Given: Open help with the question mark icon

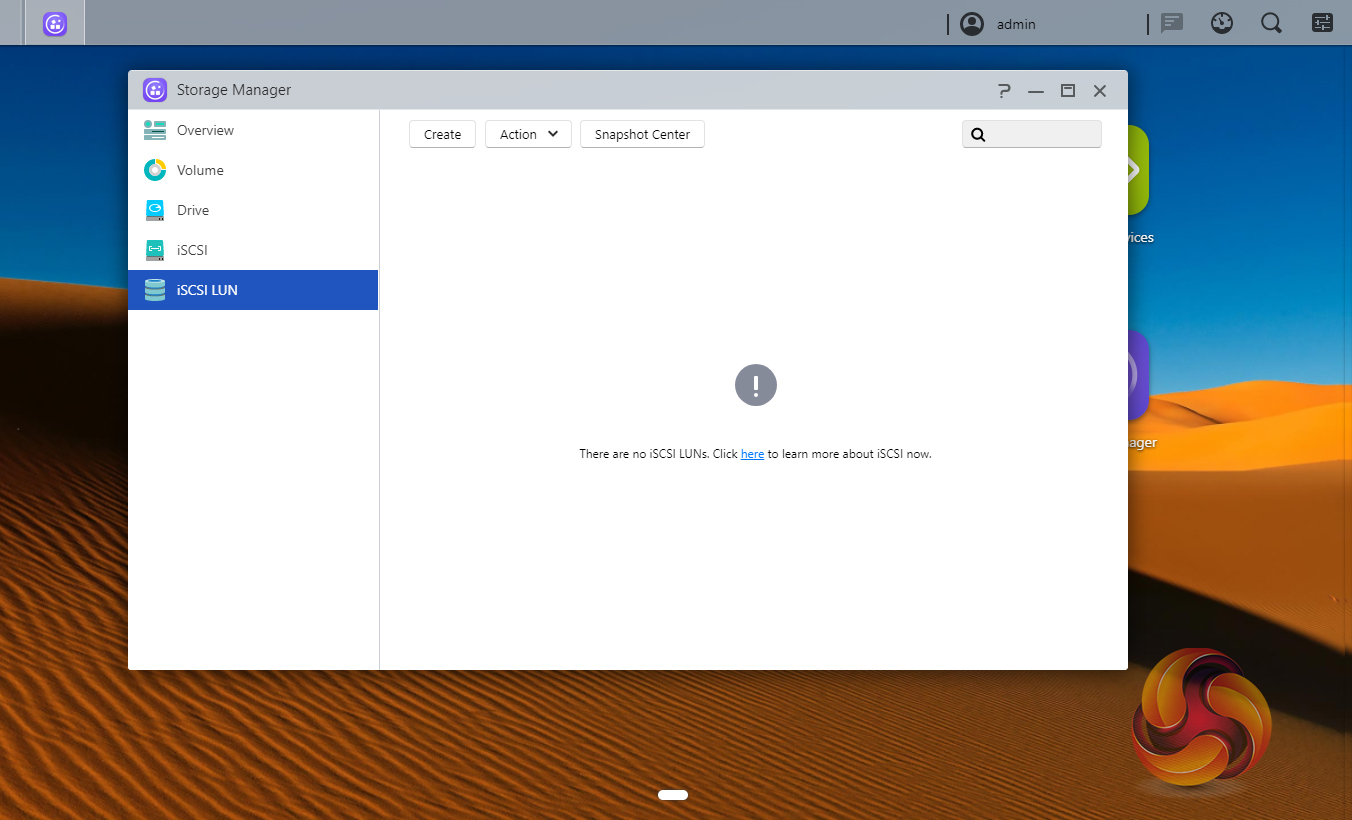Looking at the screenshot, I should 1005,91.
